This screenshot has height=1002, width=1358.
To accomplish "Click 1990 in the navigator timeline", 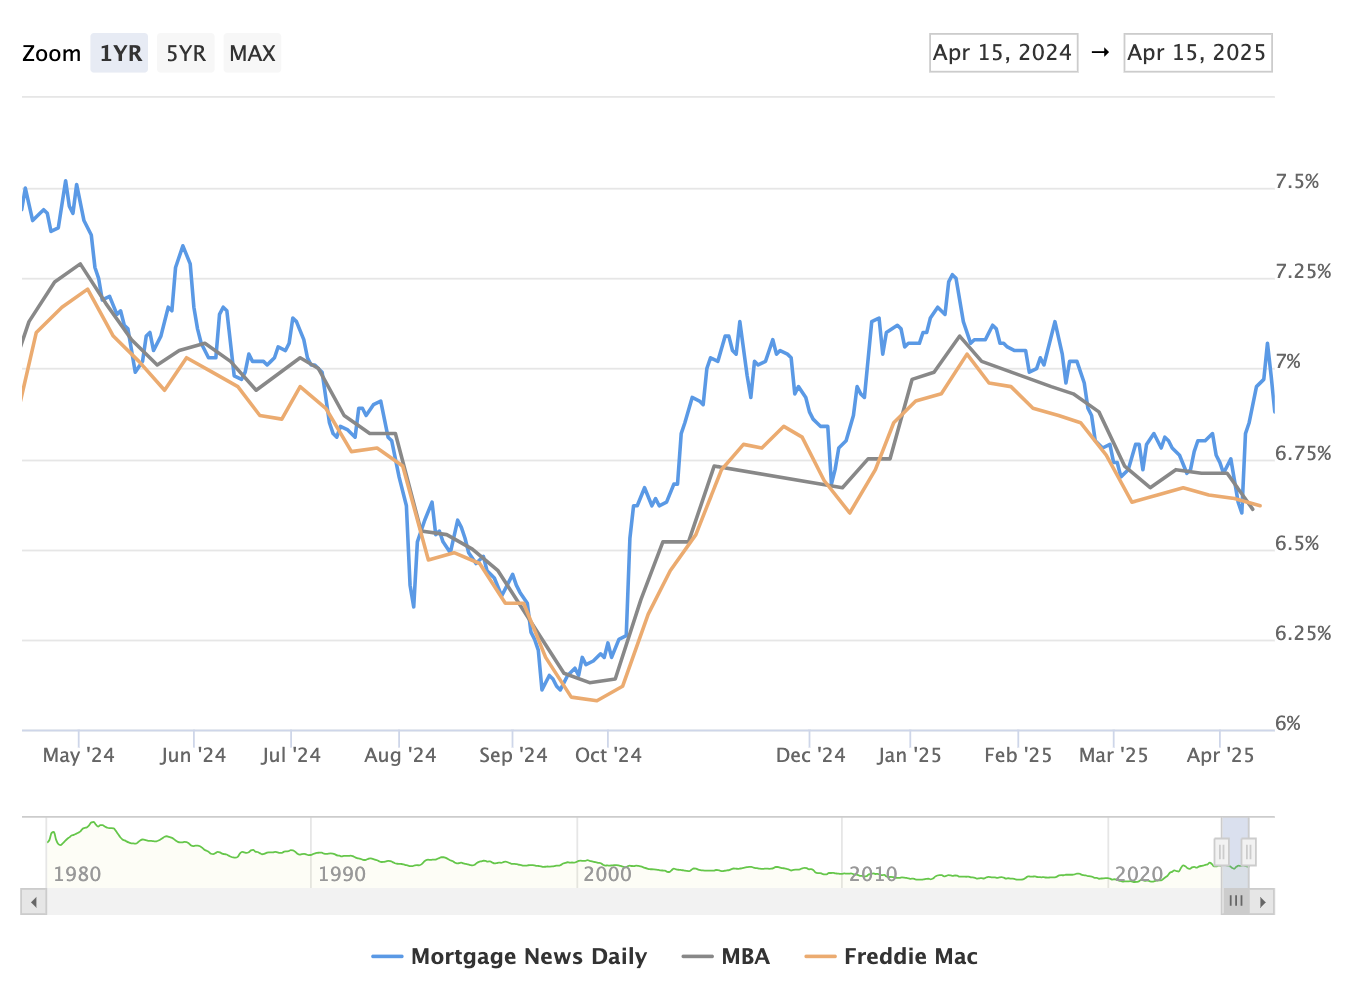I will 342,874.
